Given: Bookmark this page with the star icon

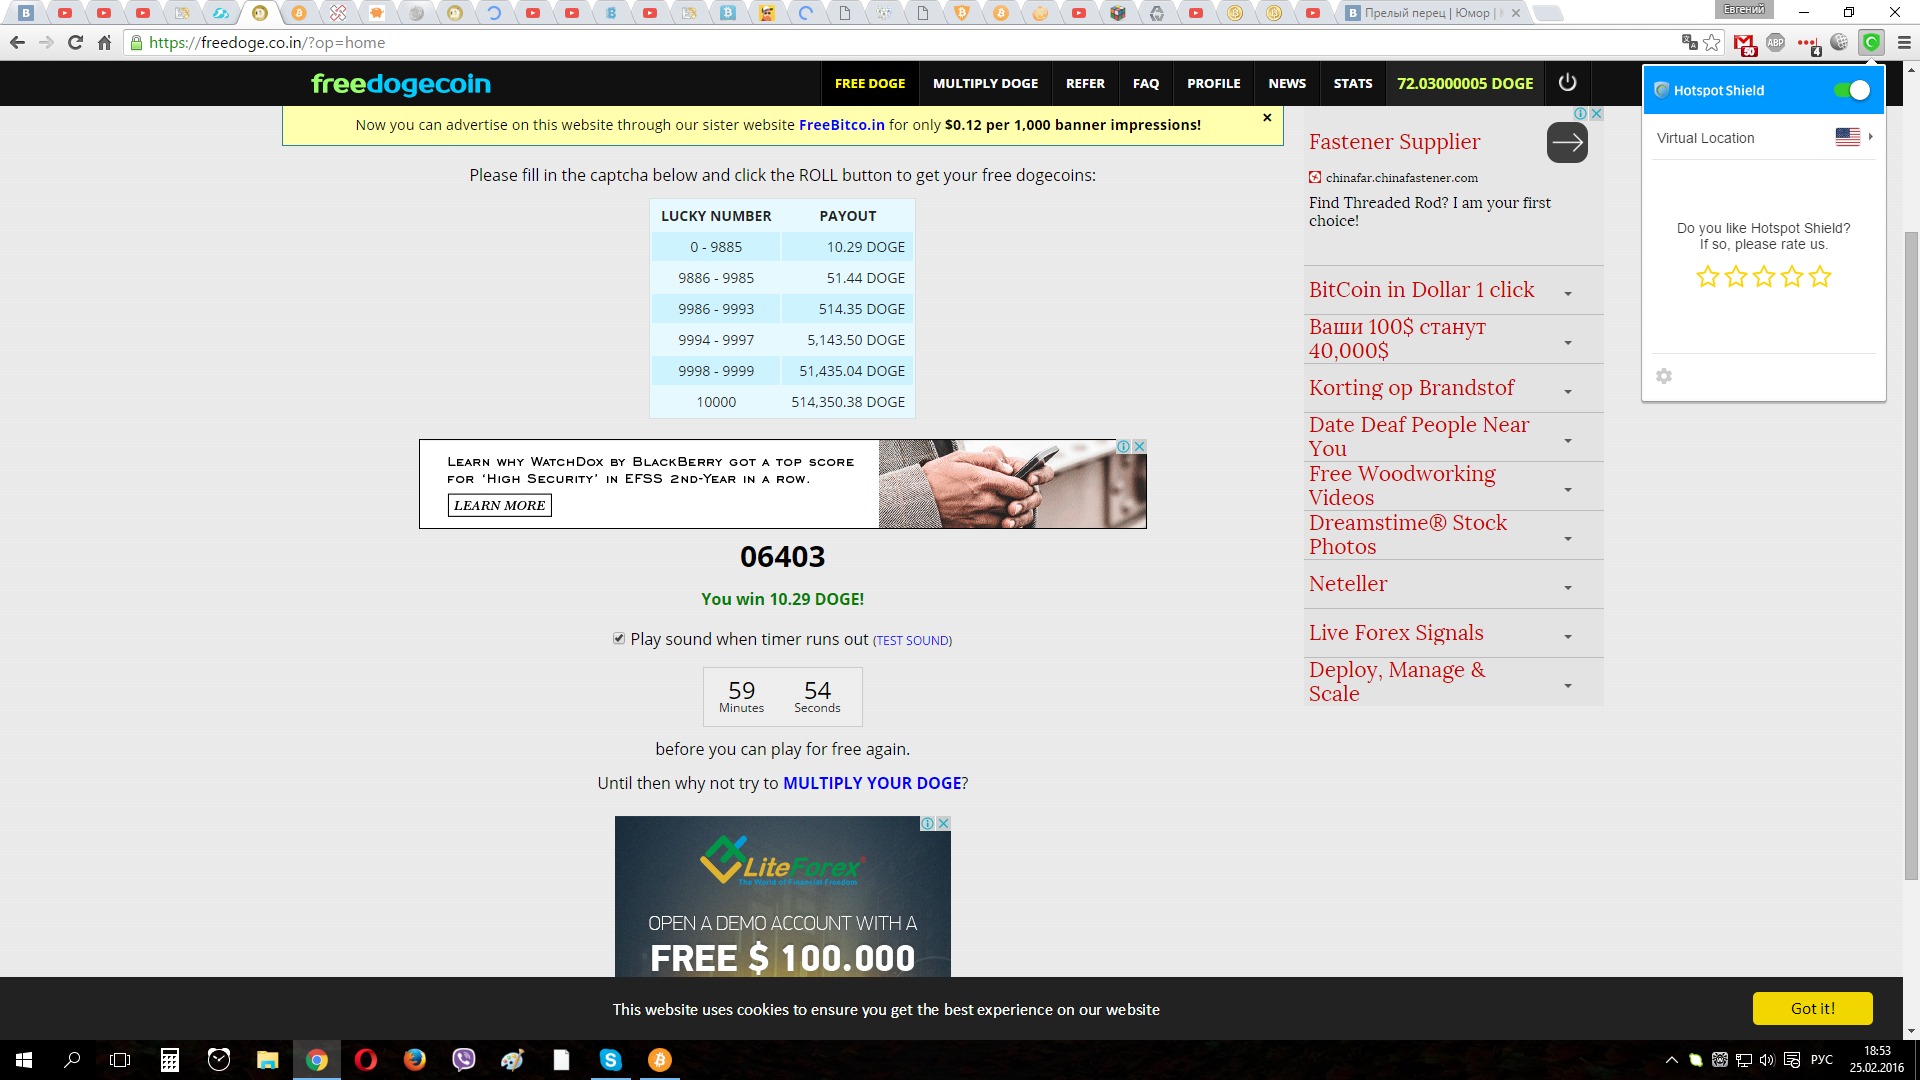Looking at the screenshot, I should 1712,42.
